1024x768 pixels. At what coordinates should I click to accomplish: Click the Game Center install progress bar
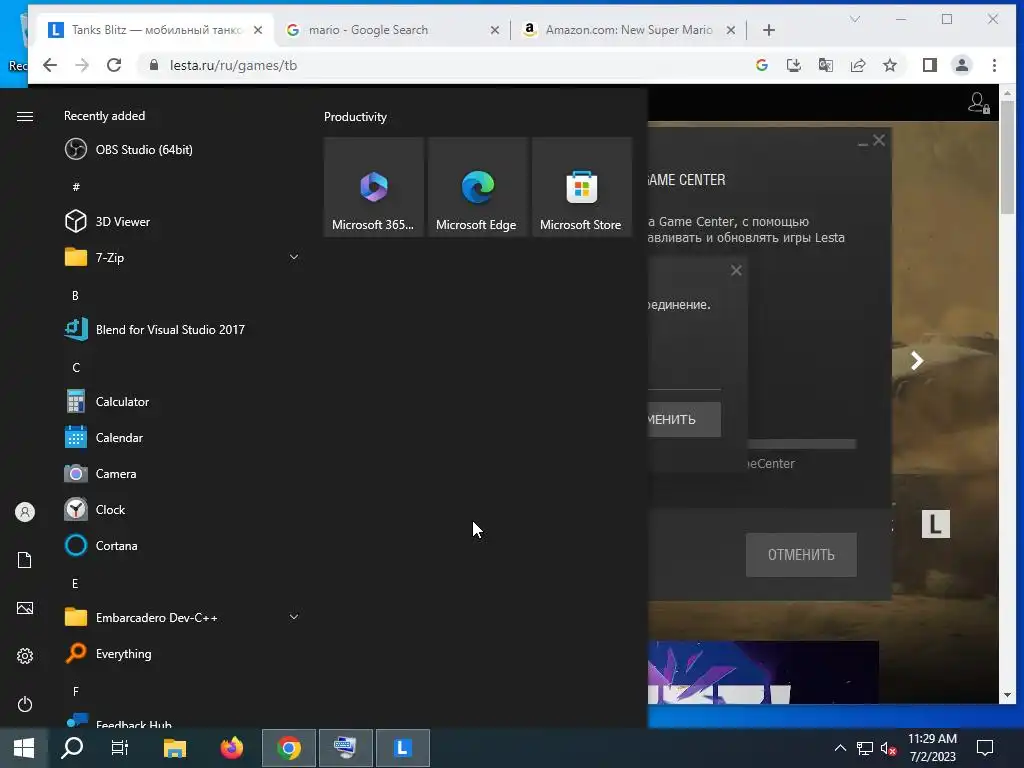[801, 444]
